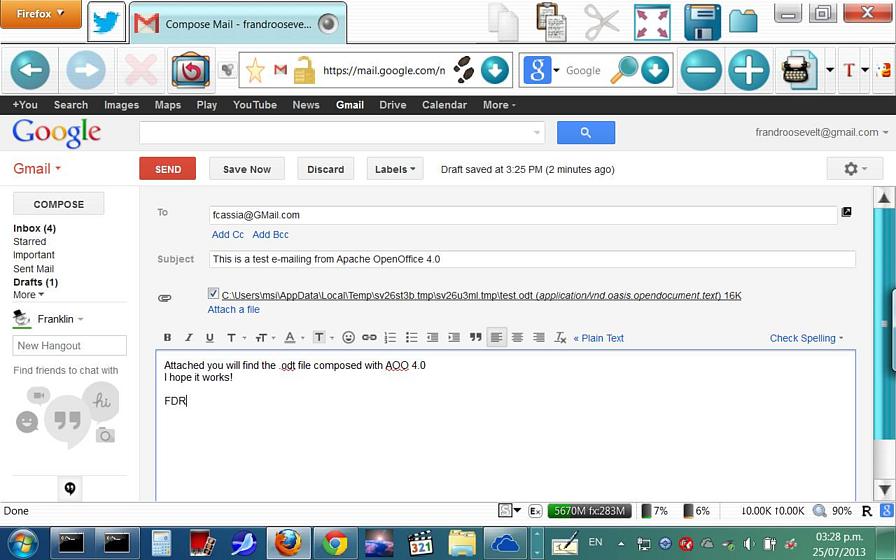Select the Compose Mail tab

(x=238, y=24)
